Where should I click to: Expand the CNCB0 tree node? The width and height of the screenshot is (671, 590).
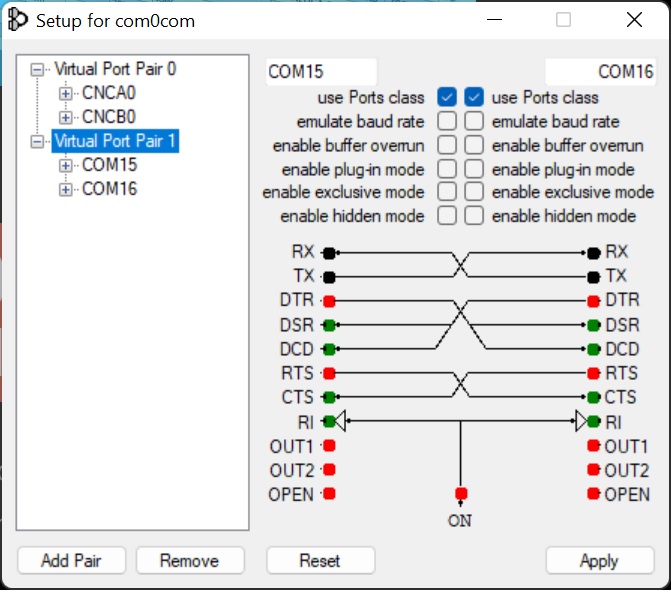click(65, 117)
